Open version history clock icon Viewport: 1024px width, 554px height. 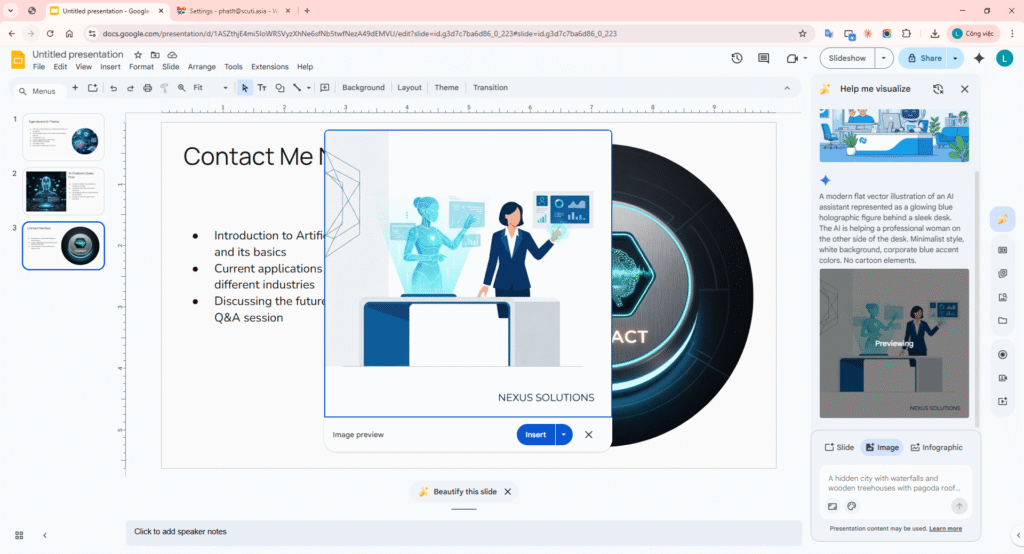737,59
